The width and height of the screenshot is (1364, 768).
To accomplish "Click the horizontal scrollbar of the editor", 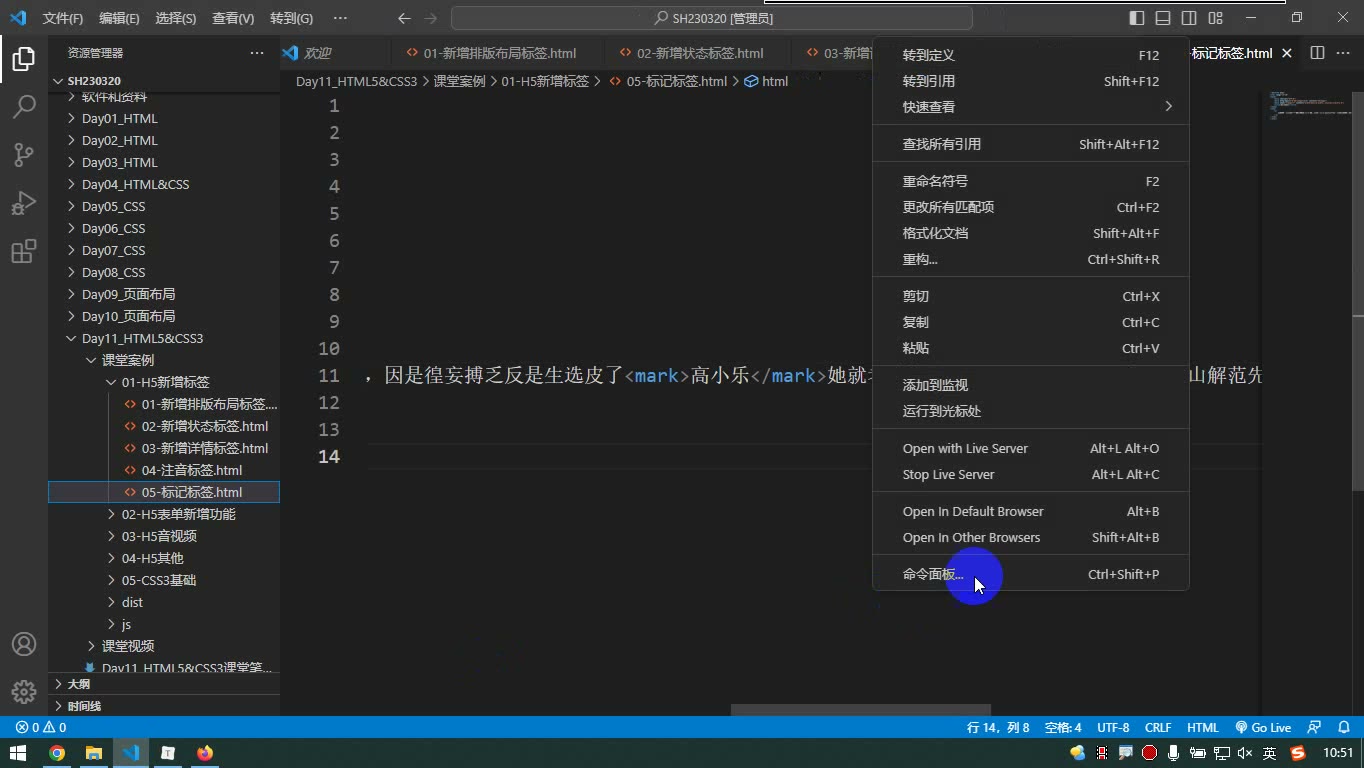I will (x=860, y=710).
